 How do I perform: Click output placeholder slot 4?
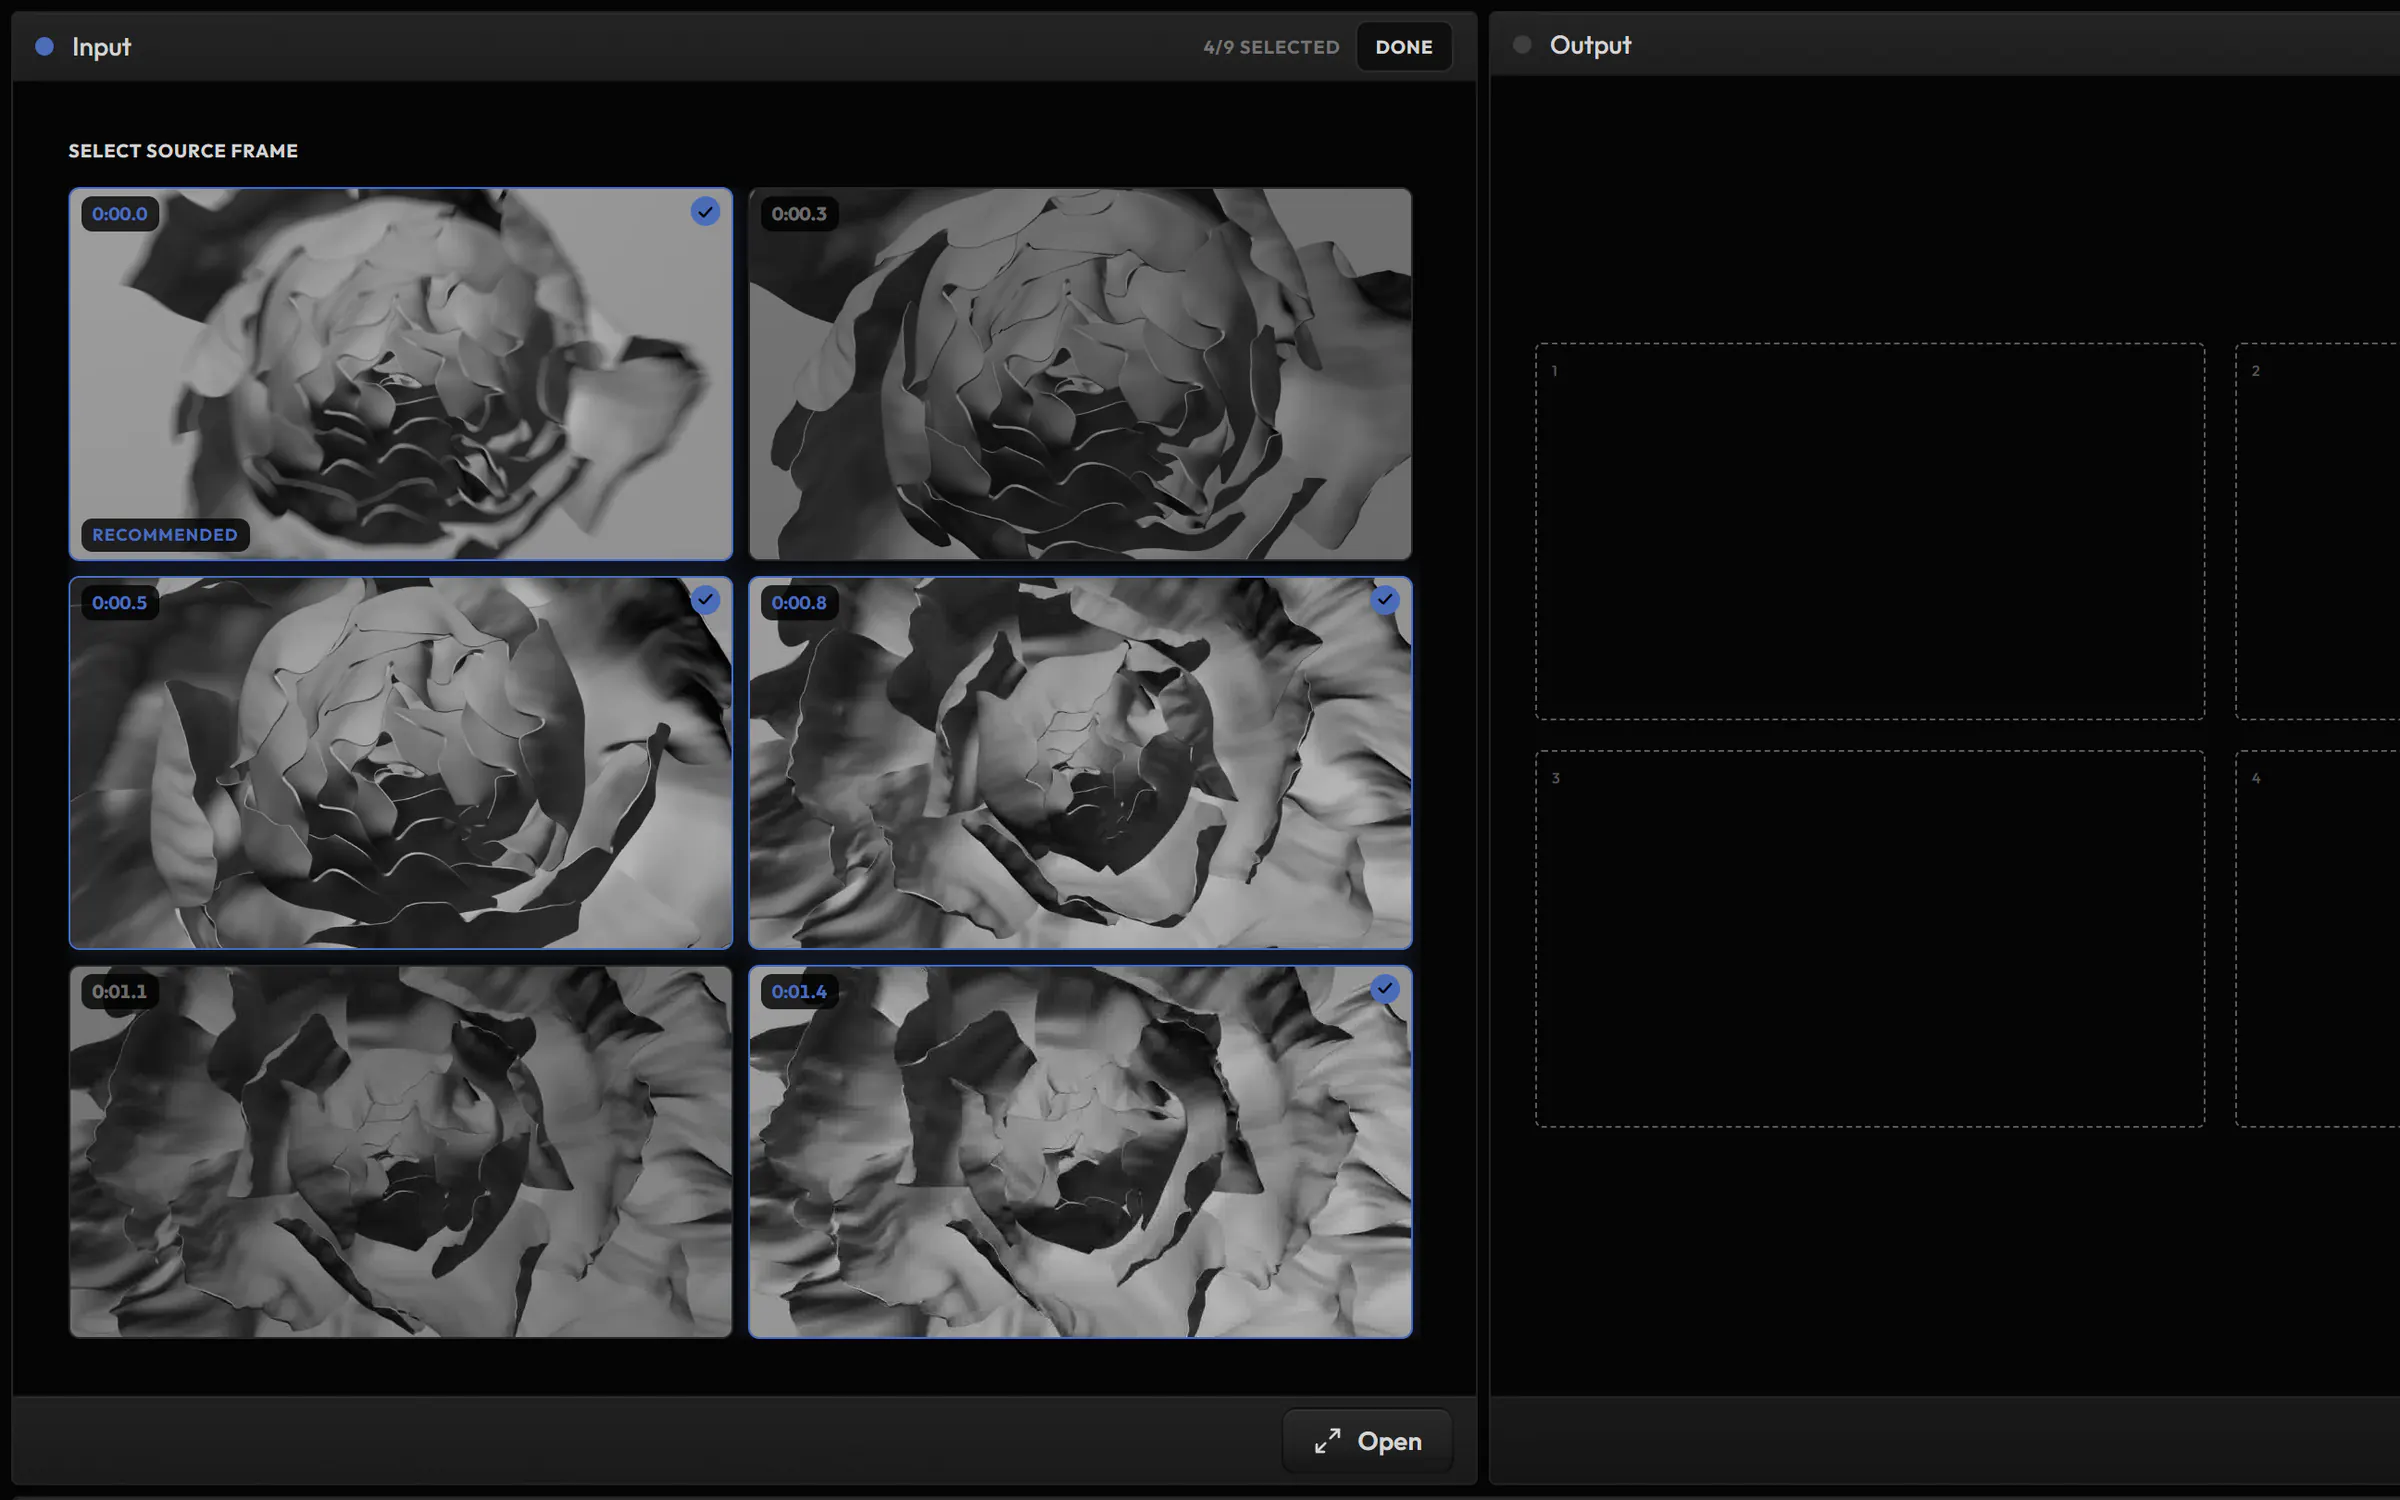pyautogui.click(x=2317, y=939)
